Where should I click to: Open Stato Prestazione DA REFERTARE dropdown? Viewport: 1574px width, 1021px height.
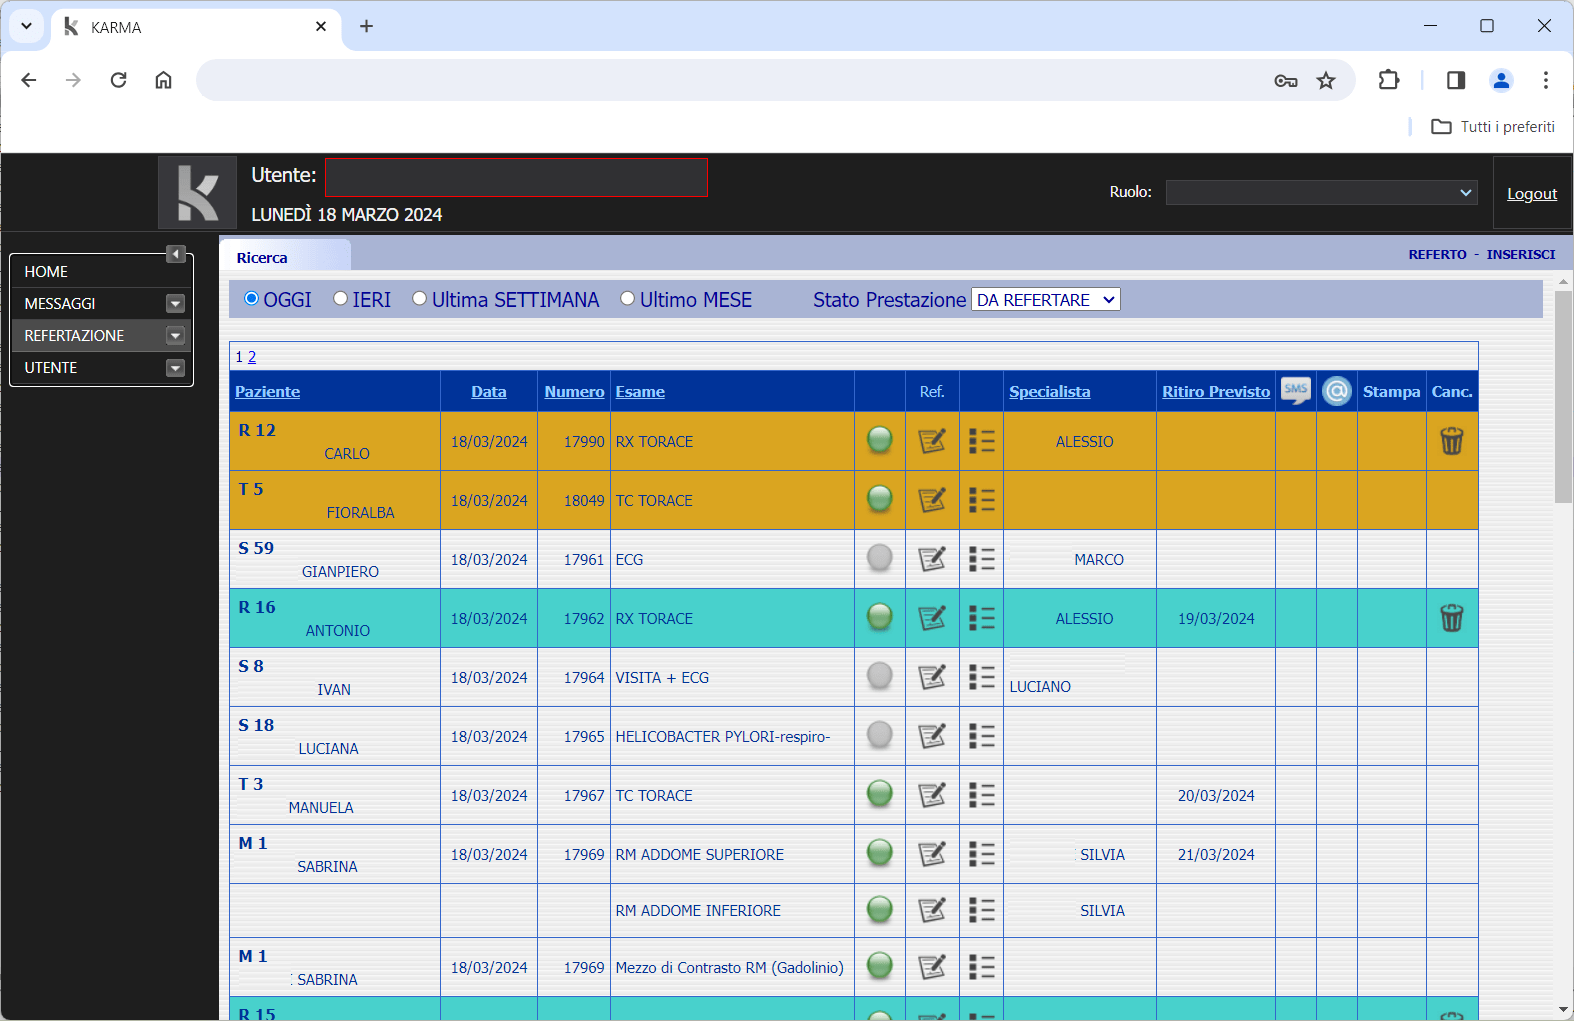point(1046,300)
